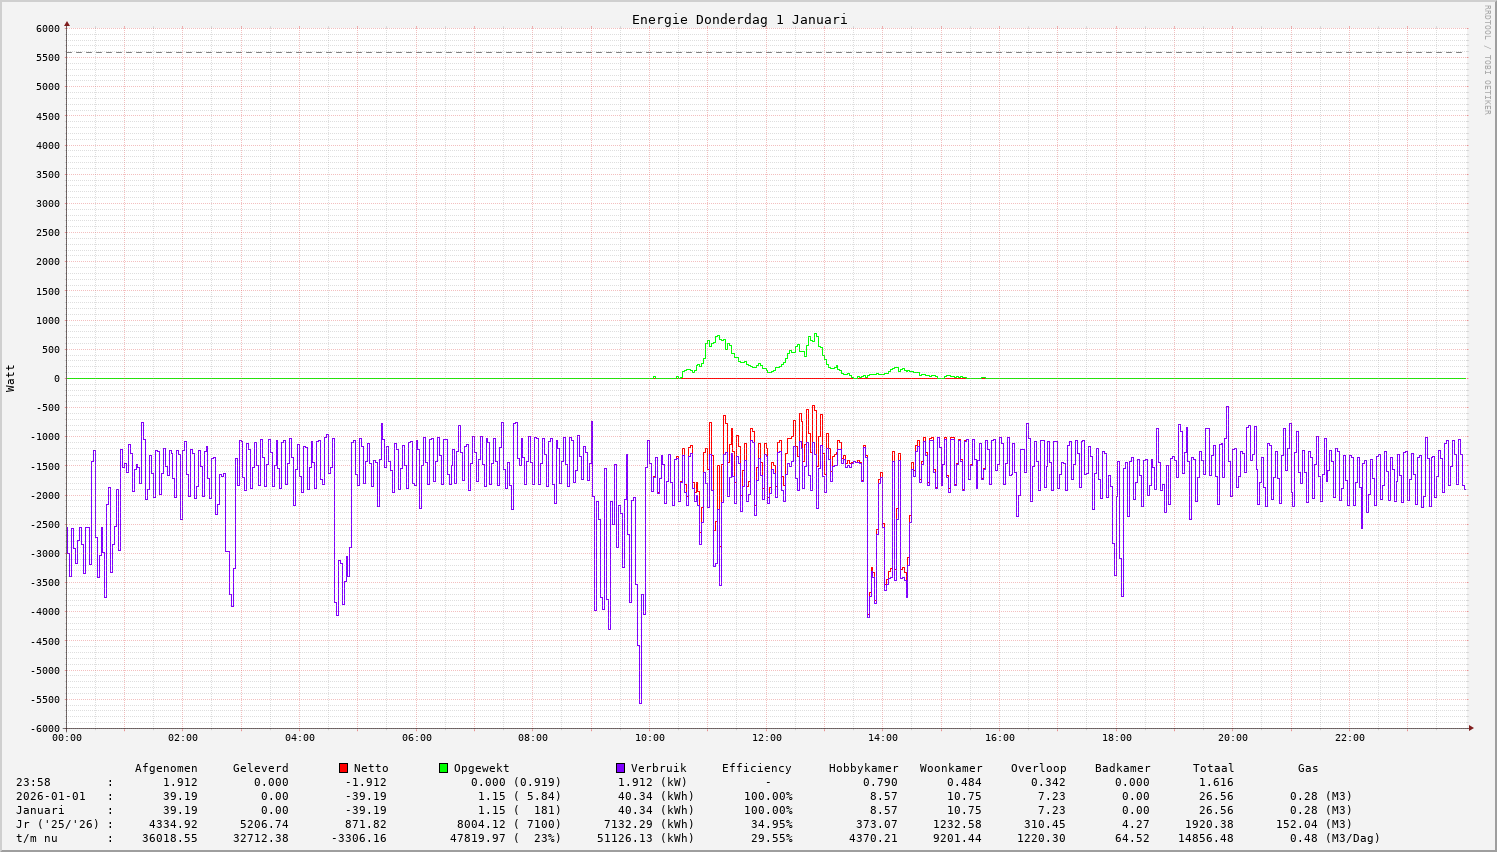The height and width of the screenshot is (852, 1497).
Task: Click the 12:00 time axis label
Action: point(767,738)
